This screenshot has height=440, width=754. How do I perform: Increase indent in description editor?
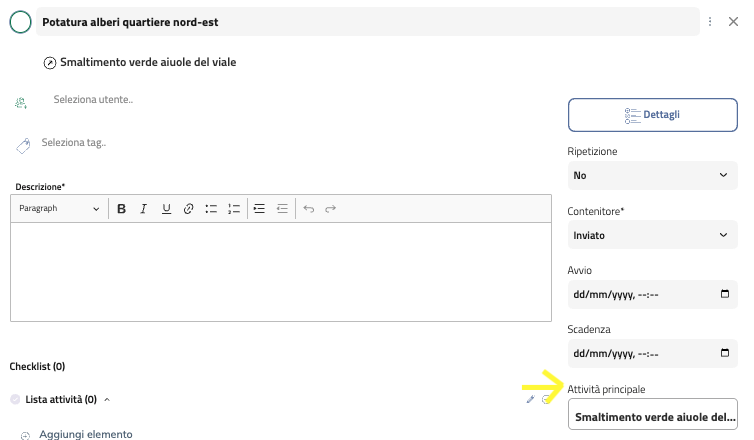click(259, 209)
